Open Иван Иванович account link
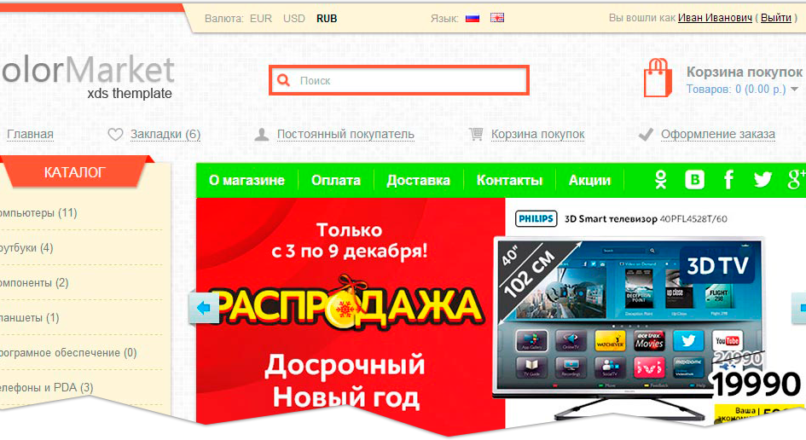806x440 pixels. coord(715,18)
